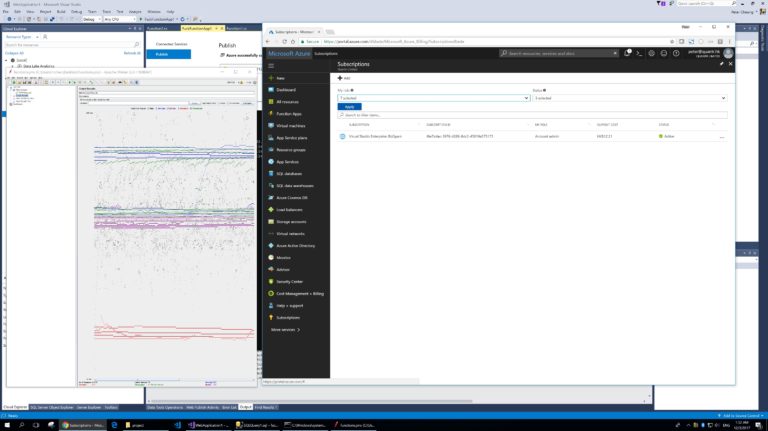
Task: Click the search to filter items field
Action: [x=532, y=115]
